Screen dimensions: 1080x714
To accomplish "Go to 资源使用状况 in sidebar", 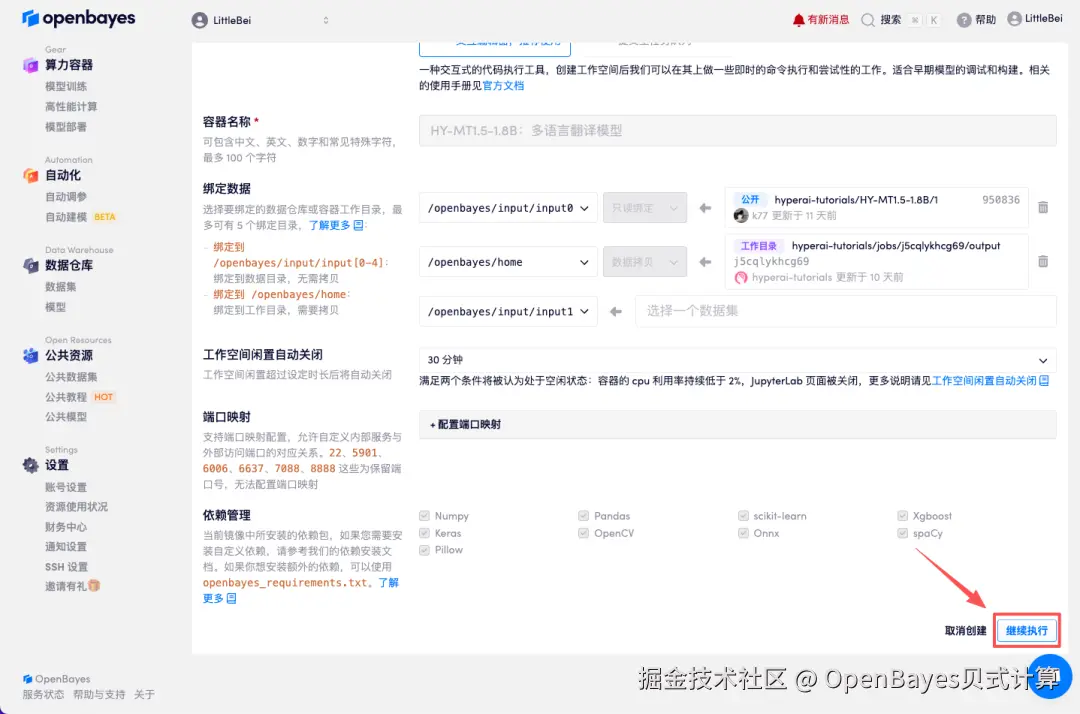I will (x=76, y=507).
